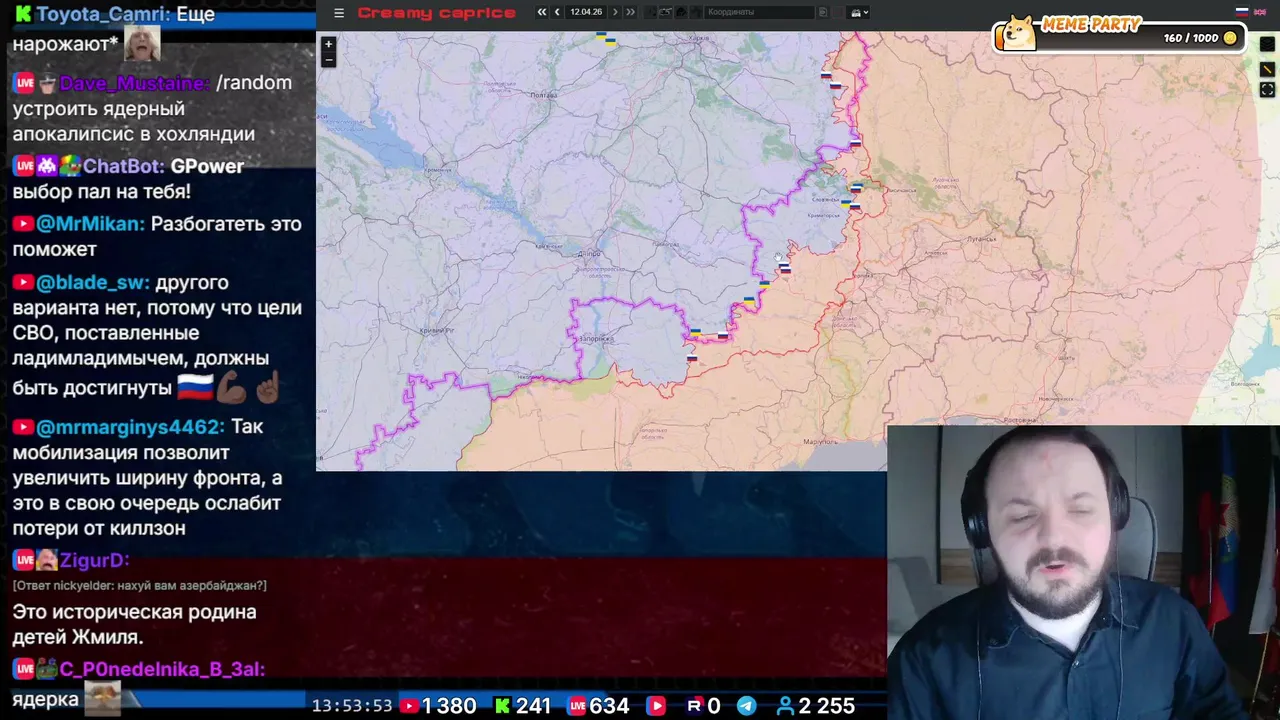
Task: Click the green Kick viewer counter icon
Action: (x=502, y=706)
